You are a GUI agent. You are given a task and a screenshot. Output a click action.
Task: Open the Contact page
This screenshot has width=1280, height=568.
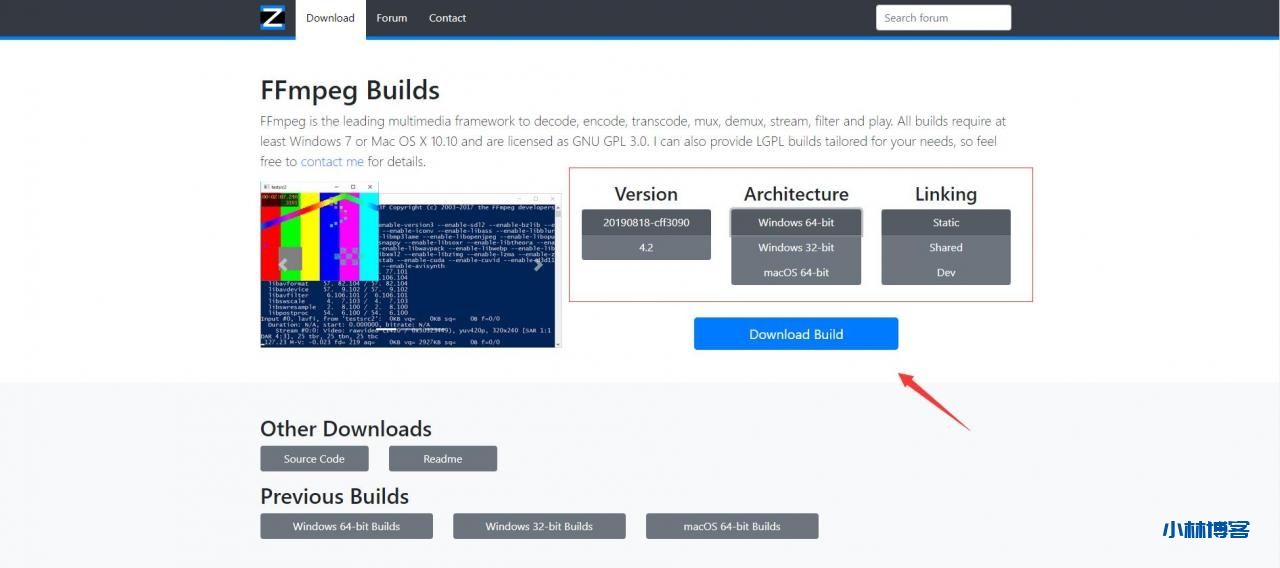pos(447,18)
